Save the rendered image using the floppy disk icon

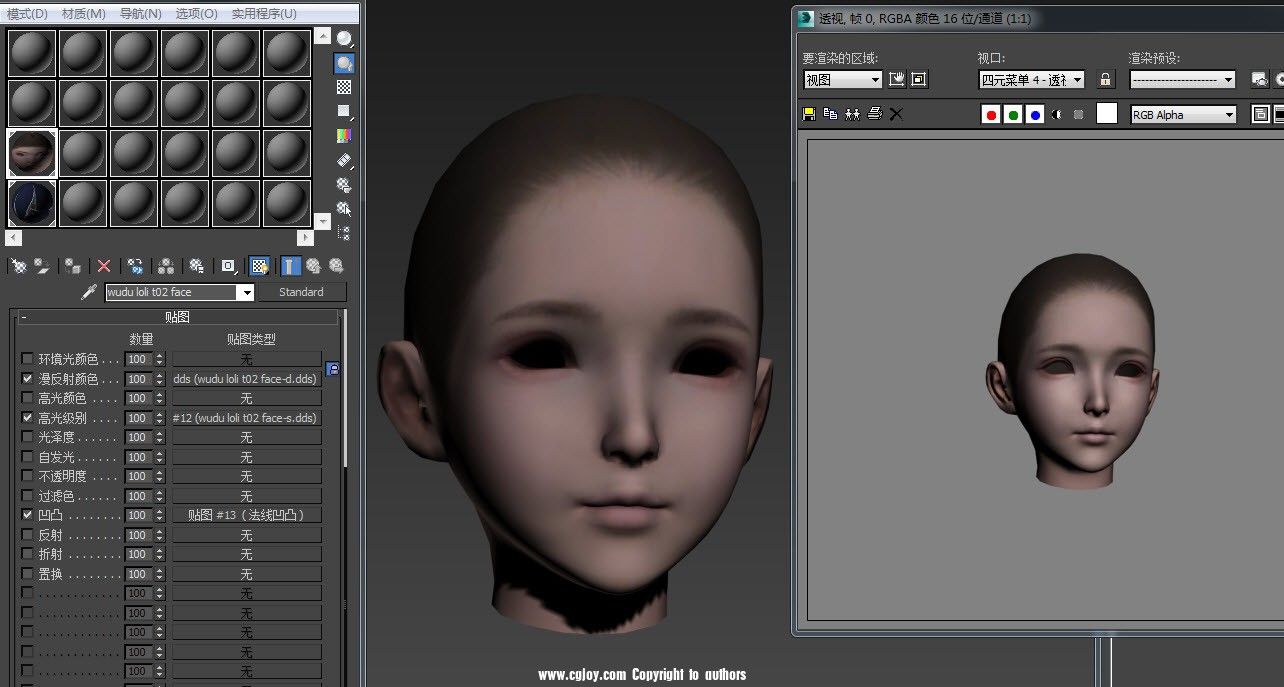(807, 113)
